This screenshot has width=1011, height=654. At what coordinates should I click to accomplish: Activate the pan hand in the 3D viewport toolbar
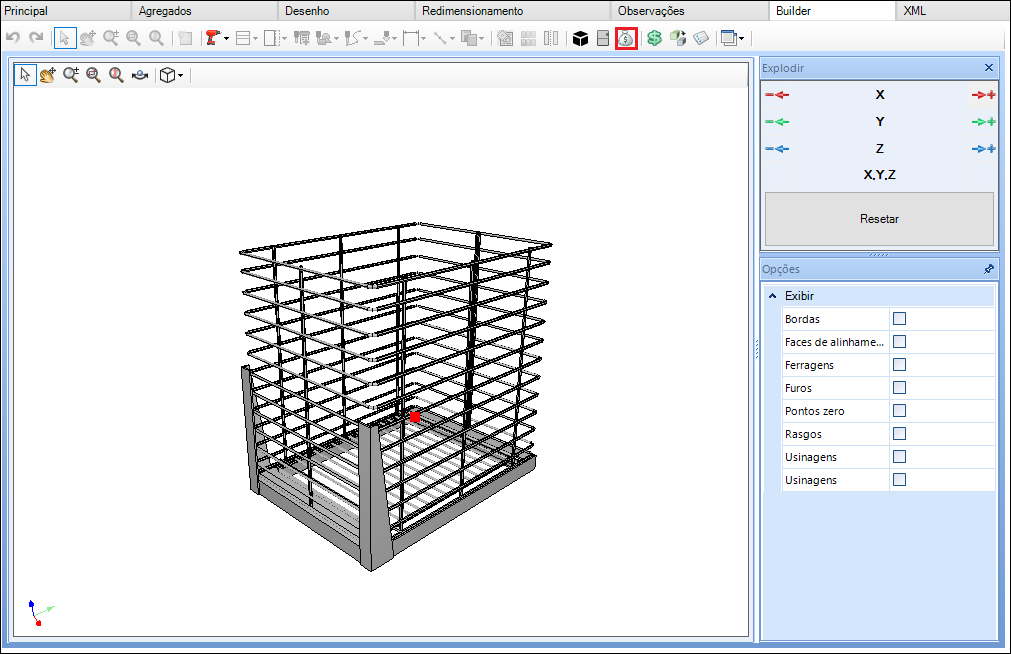48,75
